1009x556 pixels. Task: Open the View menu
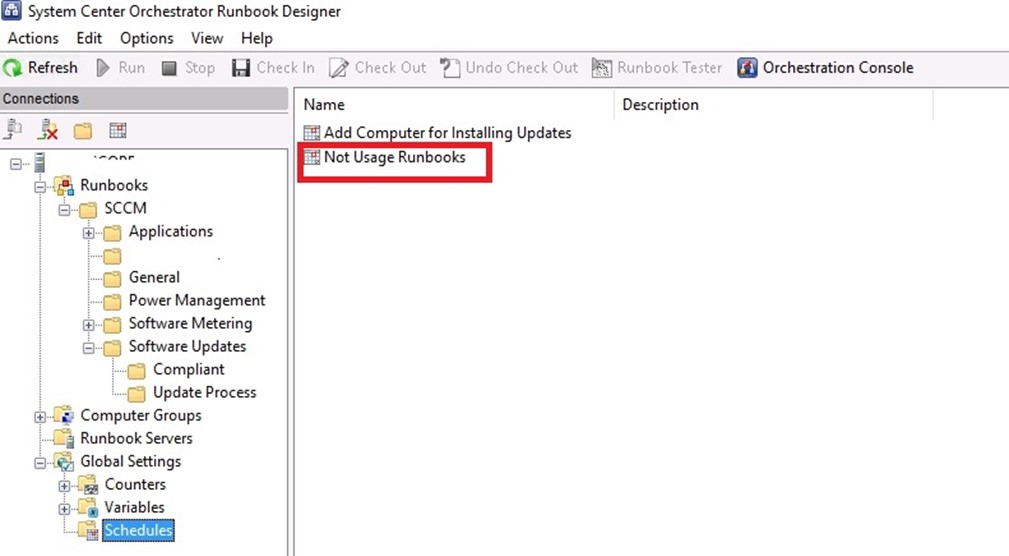click(x=207, y=39)
